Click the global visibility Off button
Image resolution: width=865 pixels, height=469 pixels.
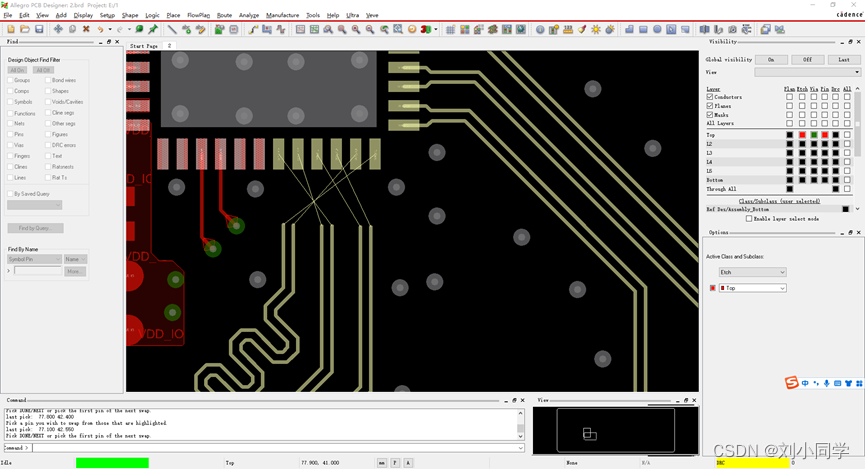(x=807, y=60)
